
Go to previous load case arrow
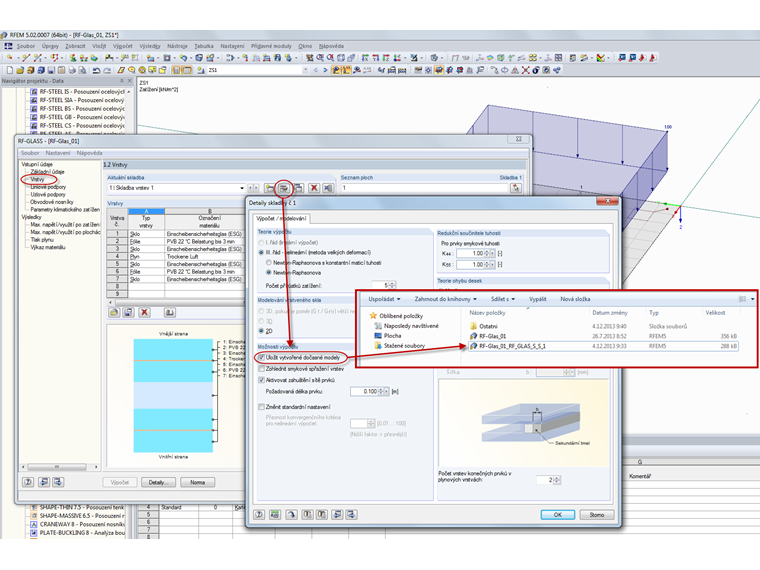[x=316, y=70]
